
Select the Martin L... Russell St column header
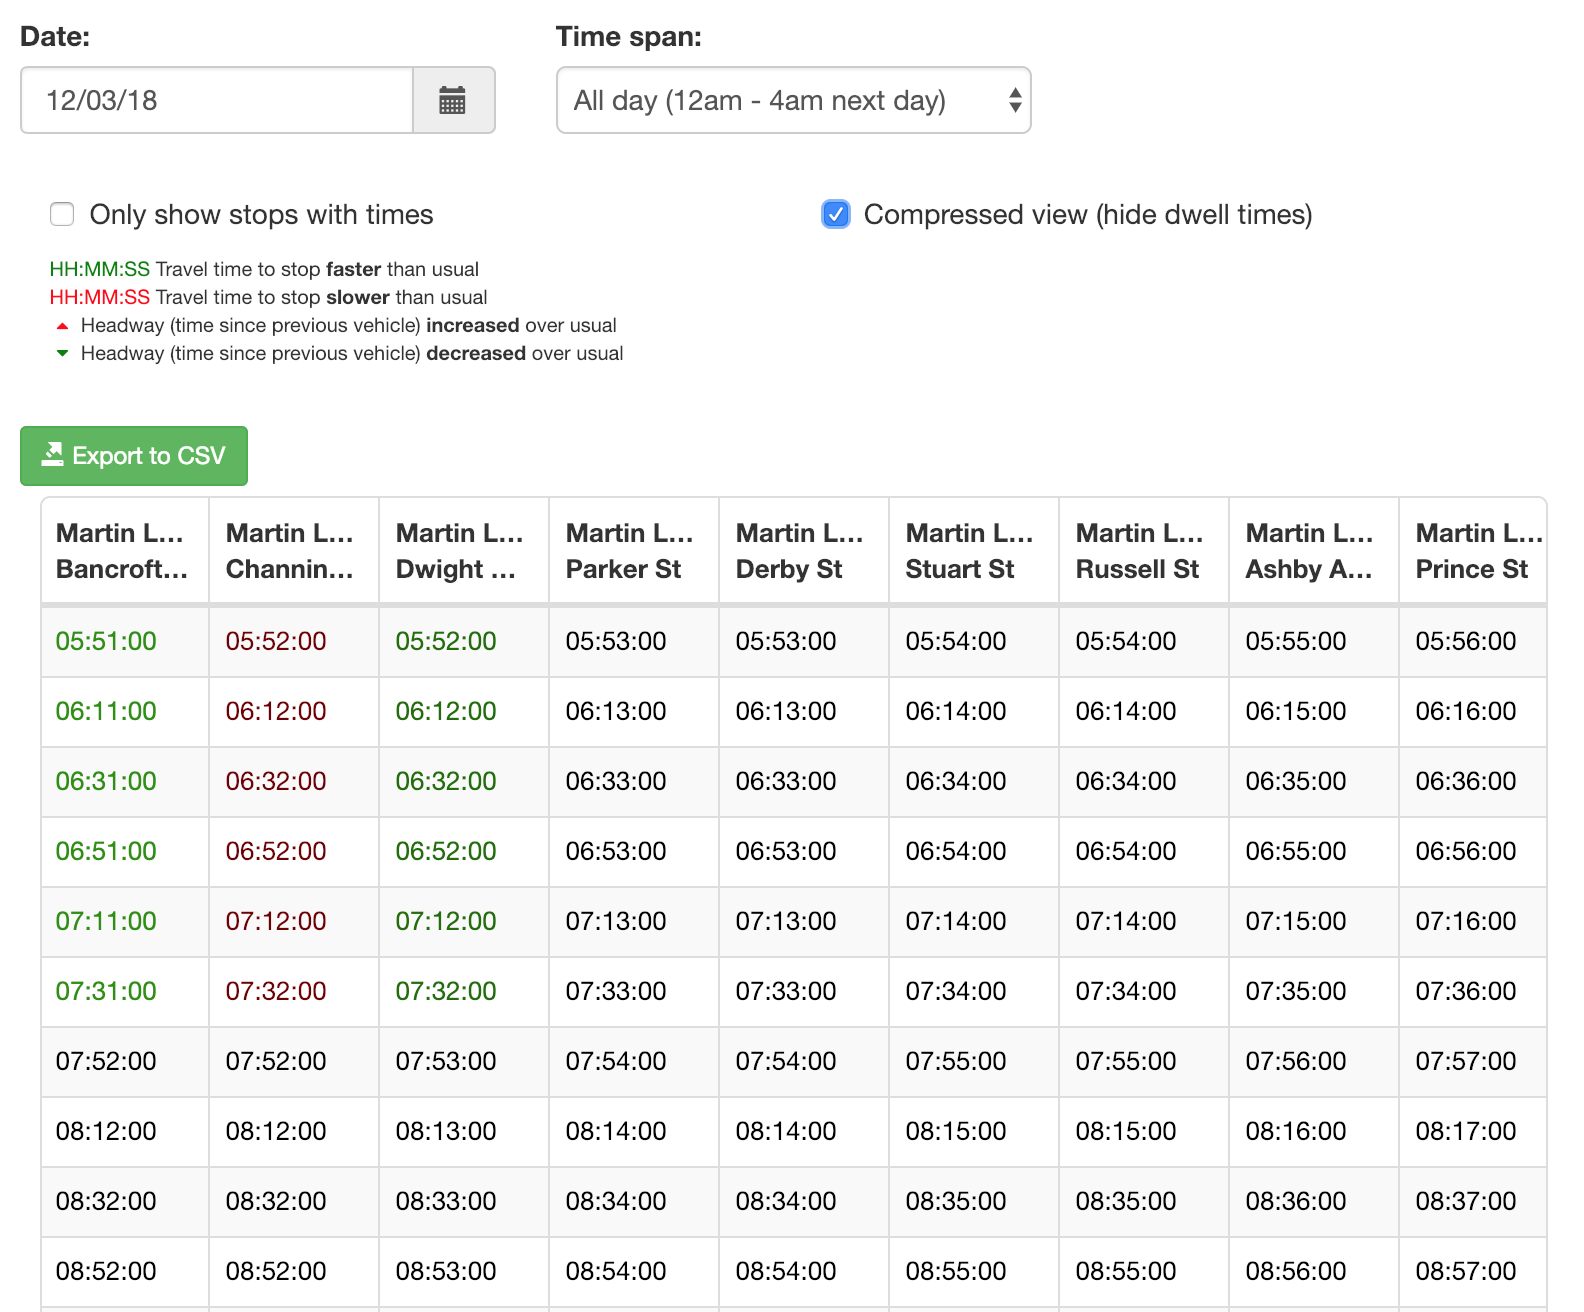click(x=1144, y=551)
